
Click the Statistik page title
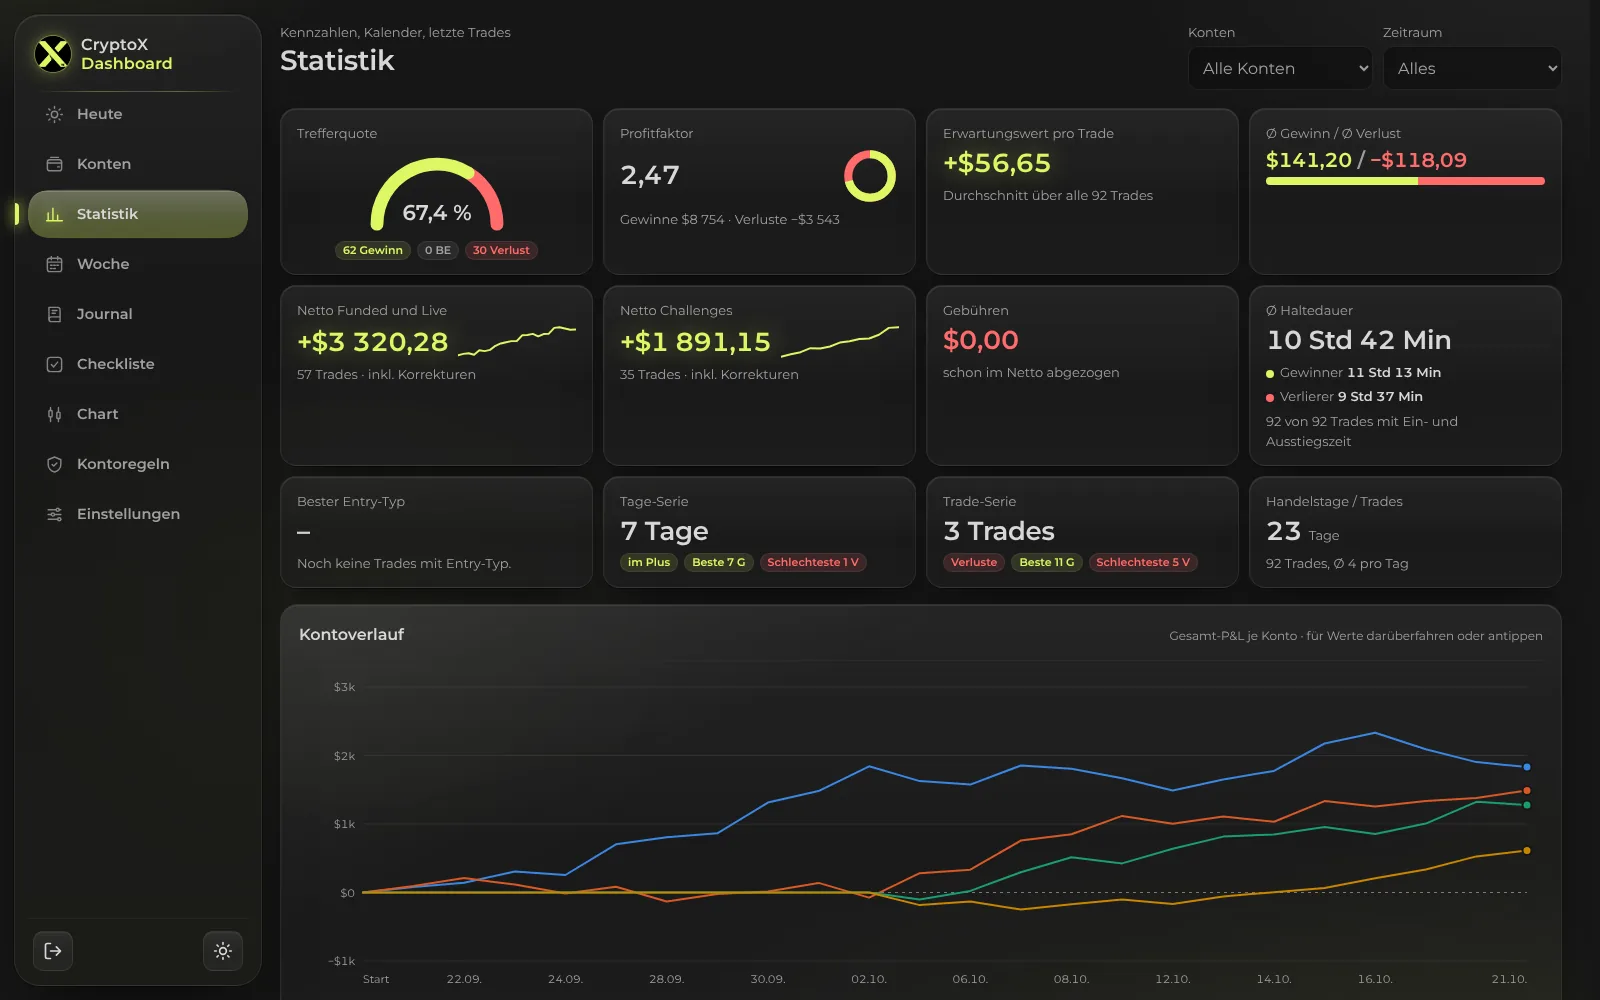pos(337,61)
